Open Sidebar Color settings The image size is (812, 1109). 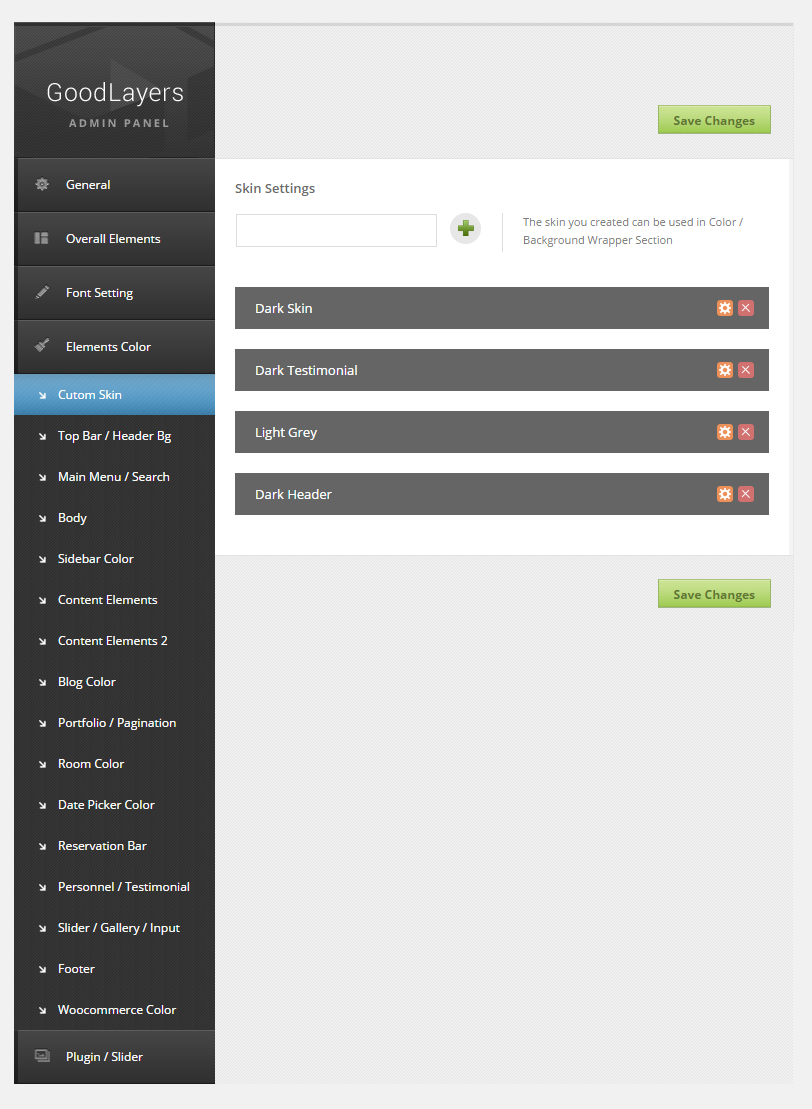pyautogui.click(x=115, y=559)
